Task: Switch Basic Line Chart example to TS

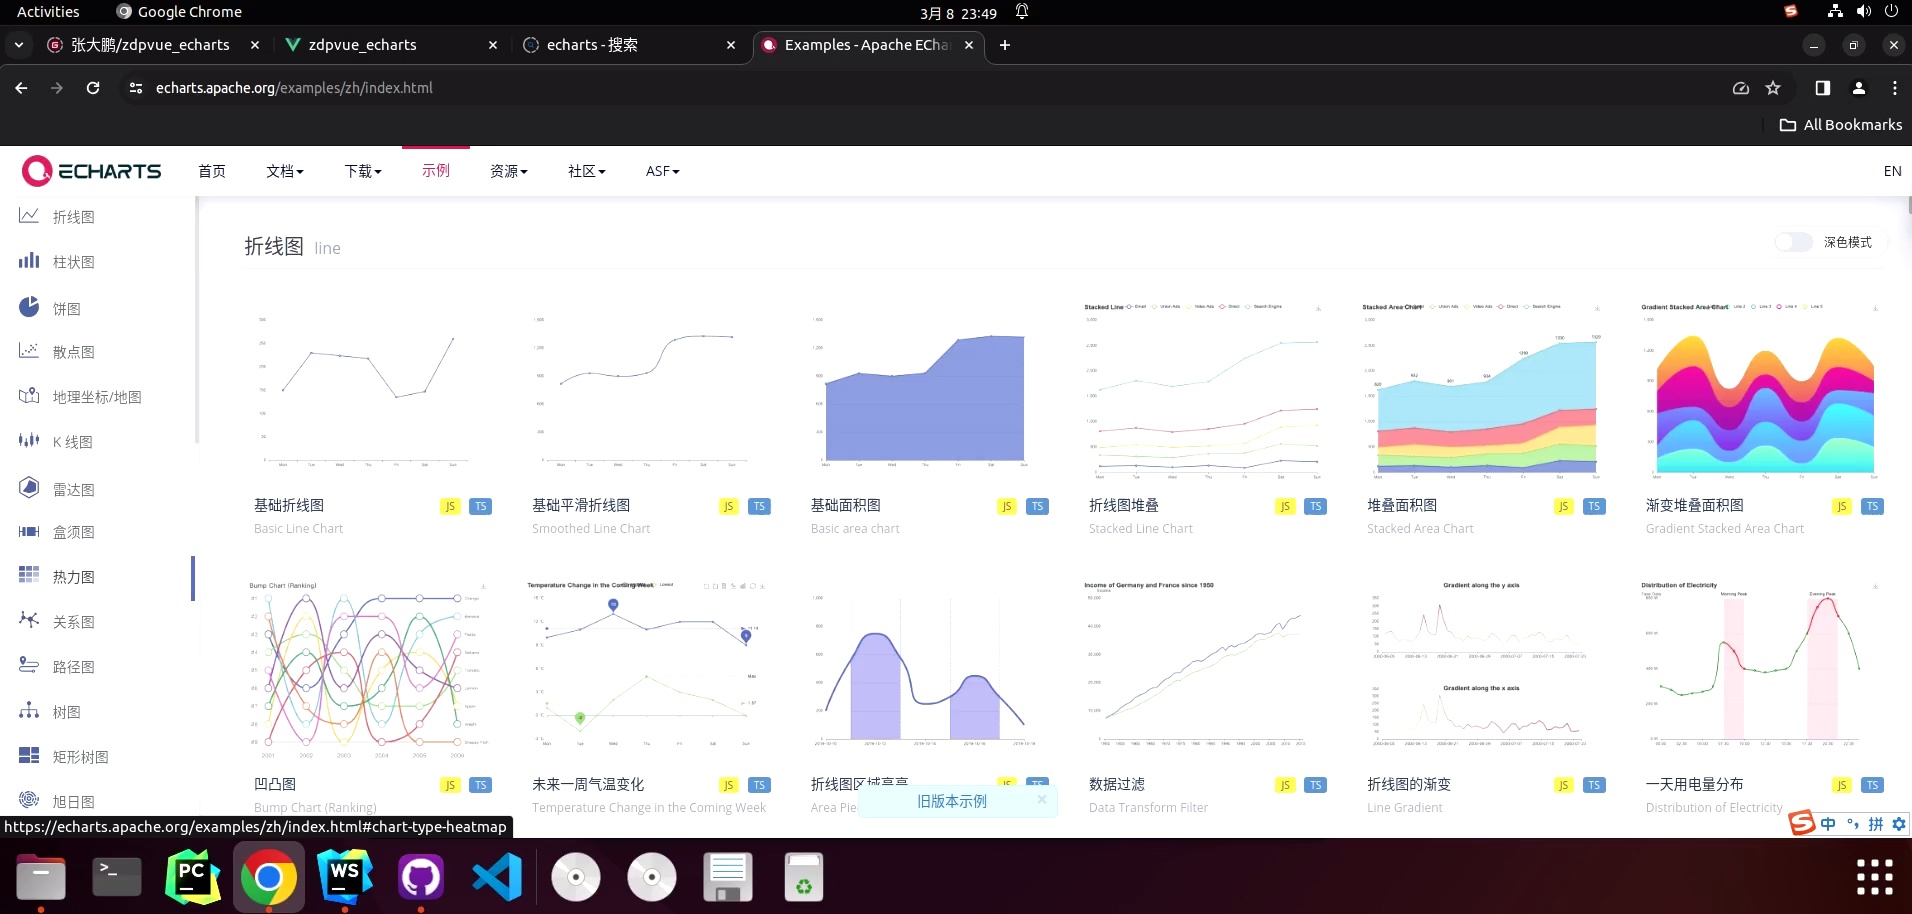Action: click(x=480, y=506)
